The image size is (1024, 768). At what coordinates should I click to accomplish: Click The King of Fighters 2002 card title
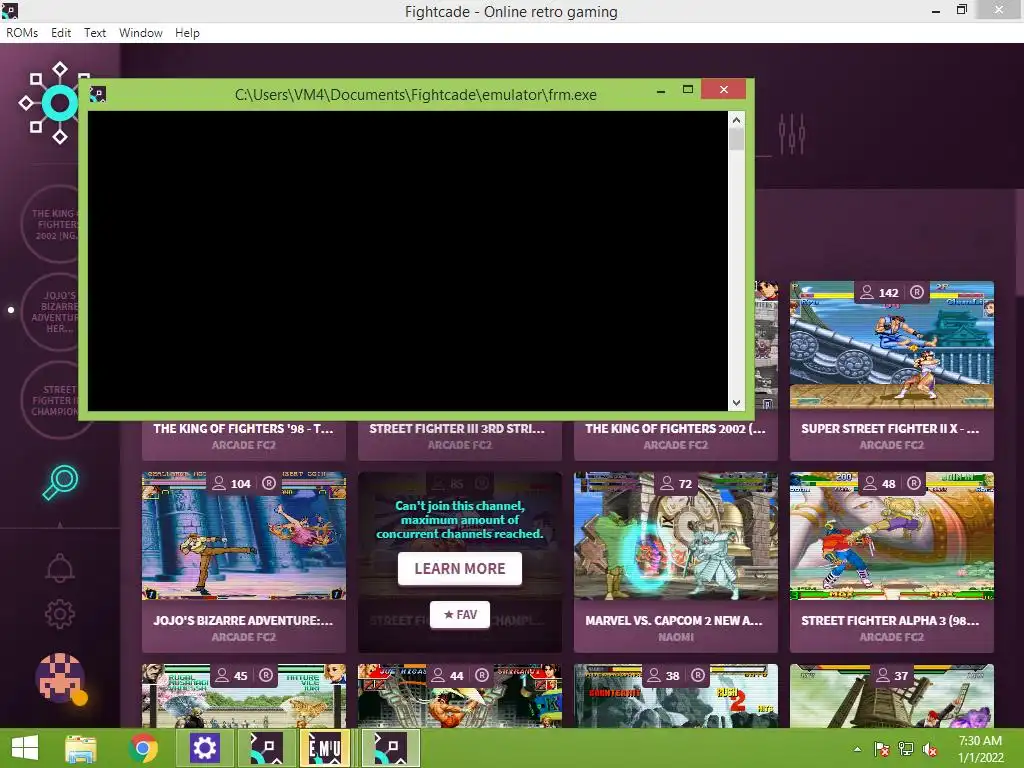(675, 429)
